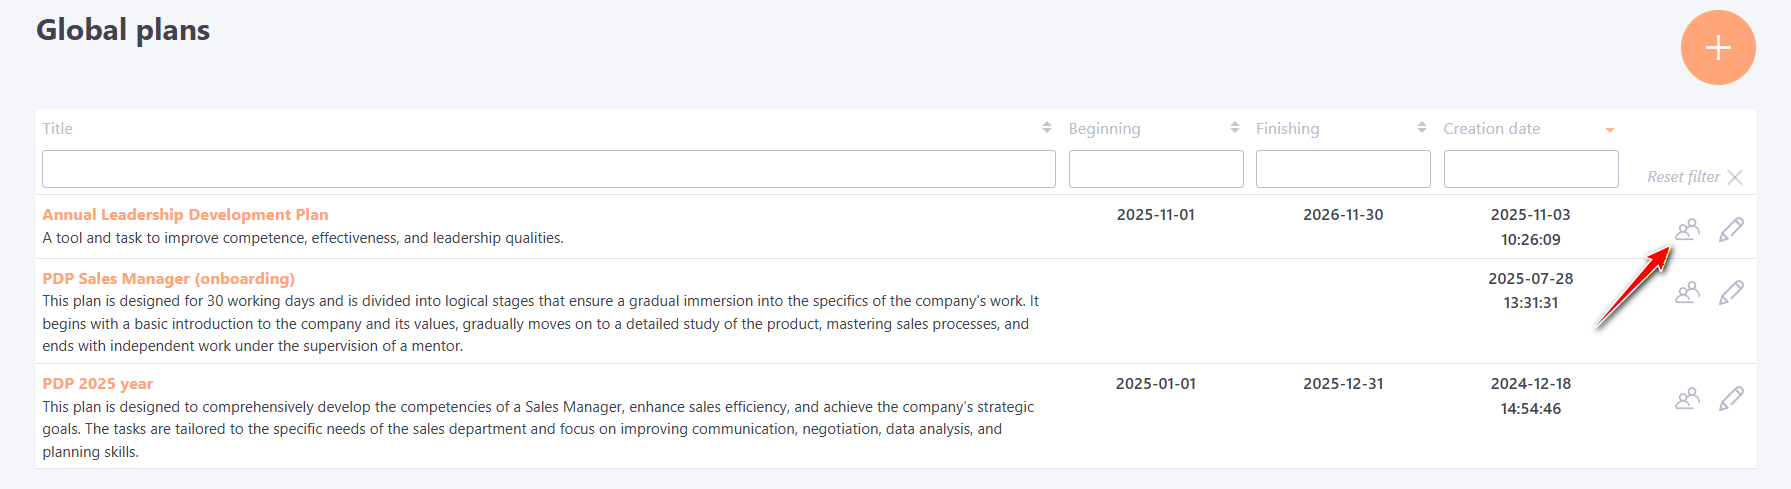Open participants for Annual Leadership Development Plan
Image resolution: width=1791 pixels, height=489 pixels.
point(1687,230)
